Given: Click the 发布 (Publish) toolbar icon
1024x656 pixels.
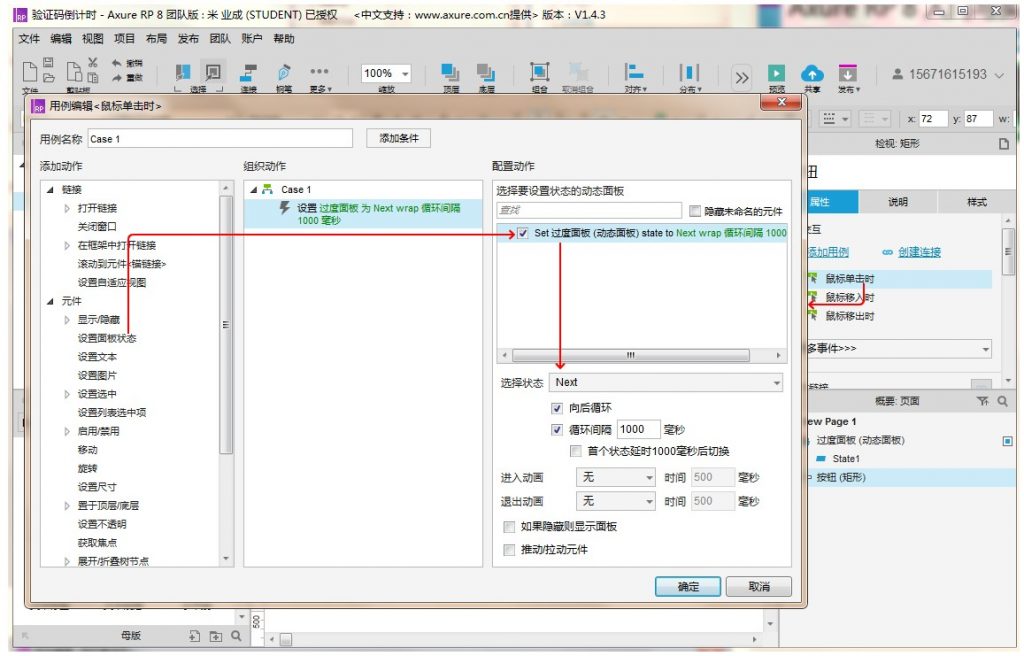Looking at the screenshot, I should click(x=848, y=74).
